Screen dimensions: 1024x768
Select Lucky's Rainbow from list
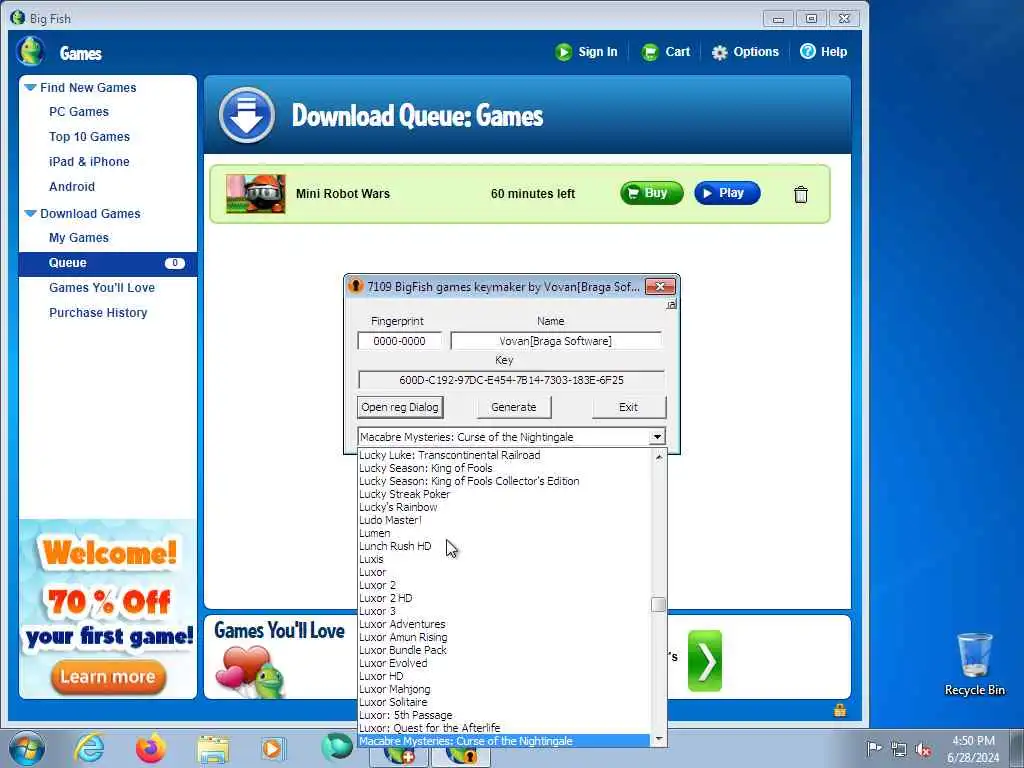tap(504, 507)
